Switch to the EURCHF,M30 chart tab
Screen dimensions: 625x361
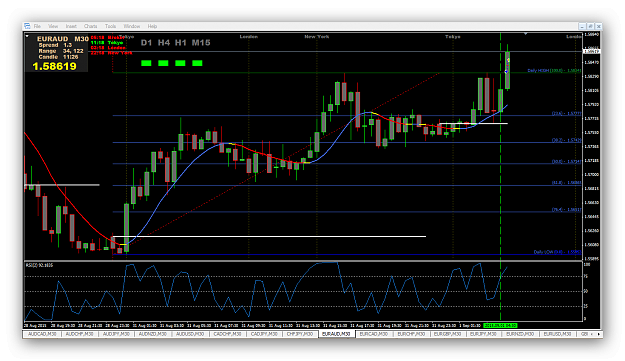pos(411,334)
